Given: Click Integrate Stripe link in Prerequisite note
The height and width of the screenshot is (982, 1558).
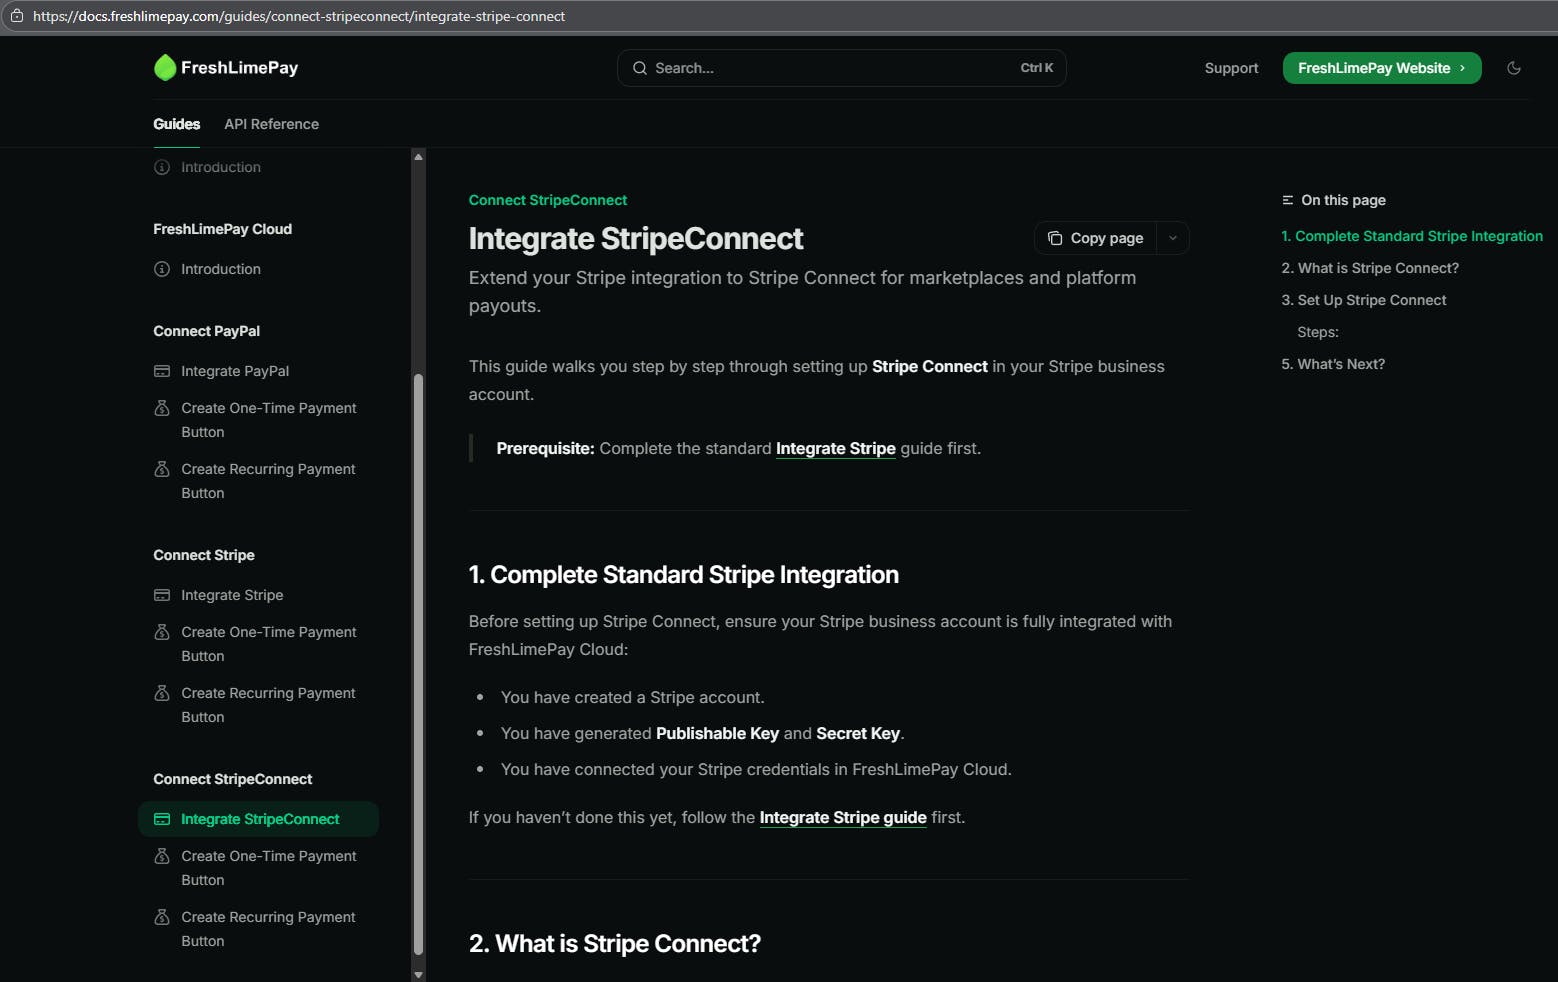Looking at the screenshot, I should point(836,449).
